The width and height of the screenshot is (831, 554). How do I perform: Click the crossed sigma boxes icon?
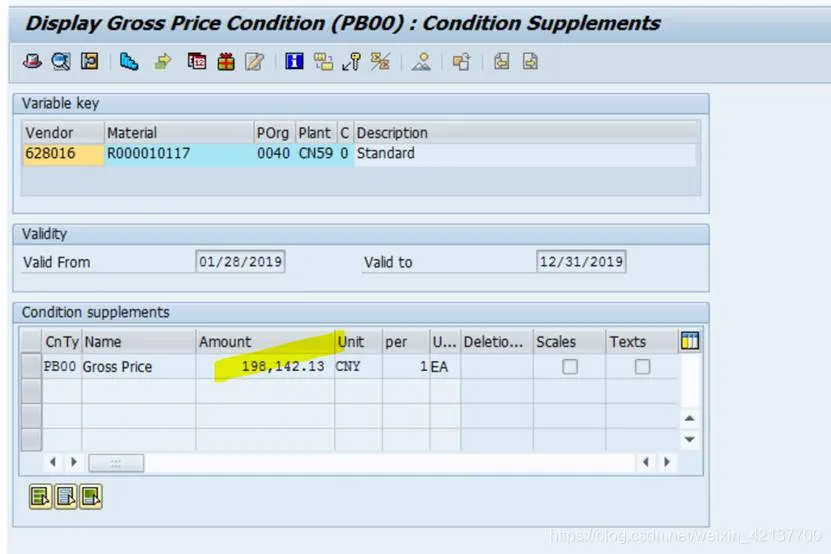pyautogui.click(x=380, y=61)
